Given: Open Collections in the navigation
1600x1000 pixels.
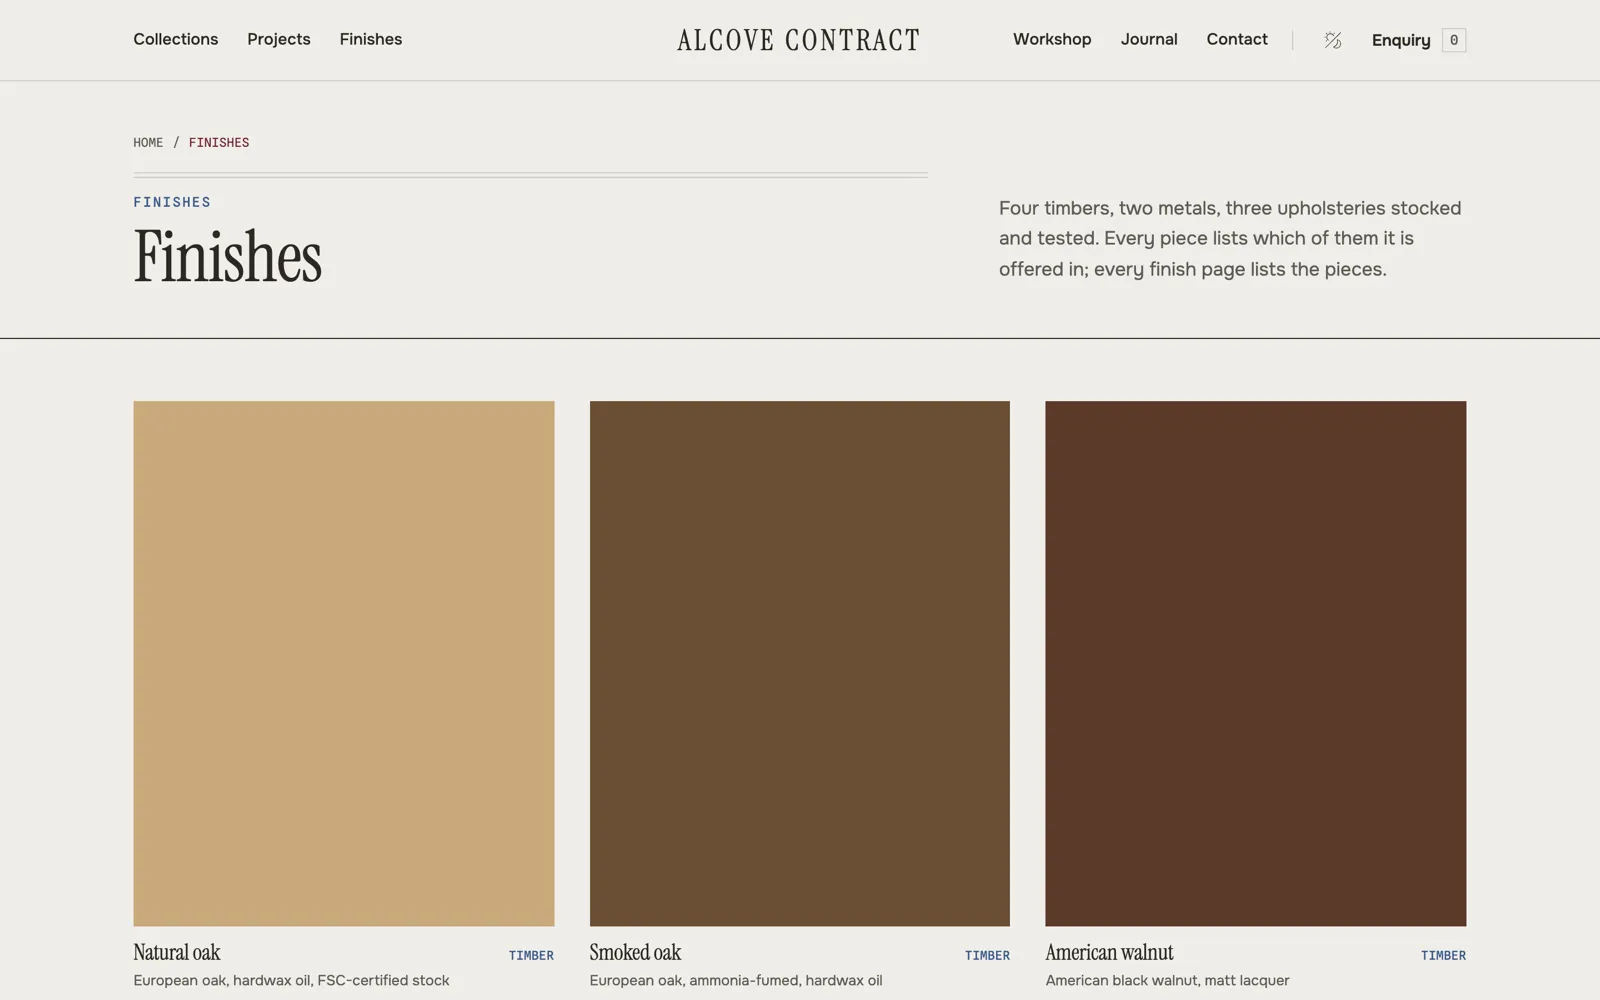Looking at the screenshot, I should click(176, 39).
